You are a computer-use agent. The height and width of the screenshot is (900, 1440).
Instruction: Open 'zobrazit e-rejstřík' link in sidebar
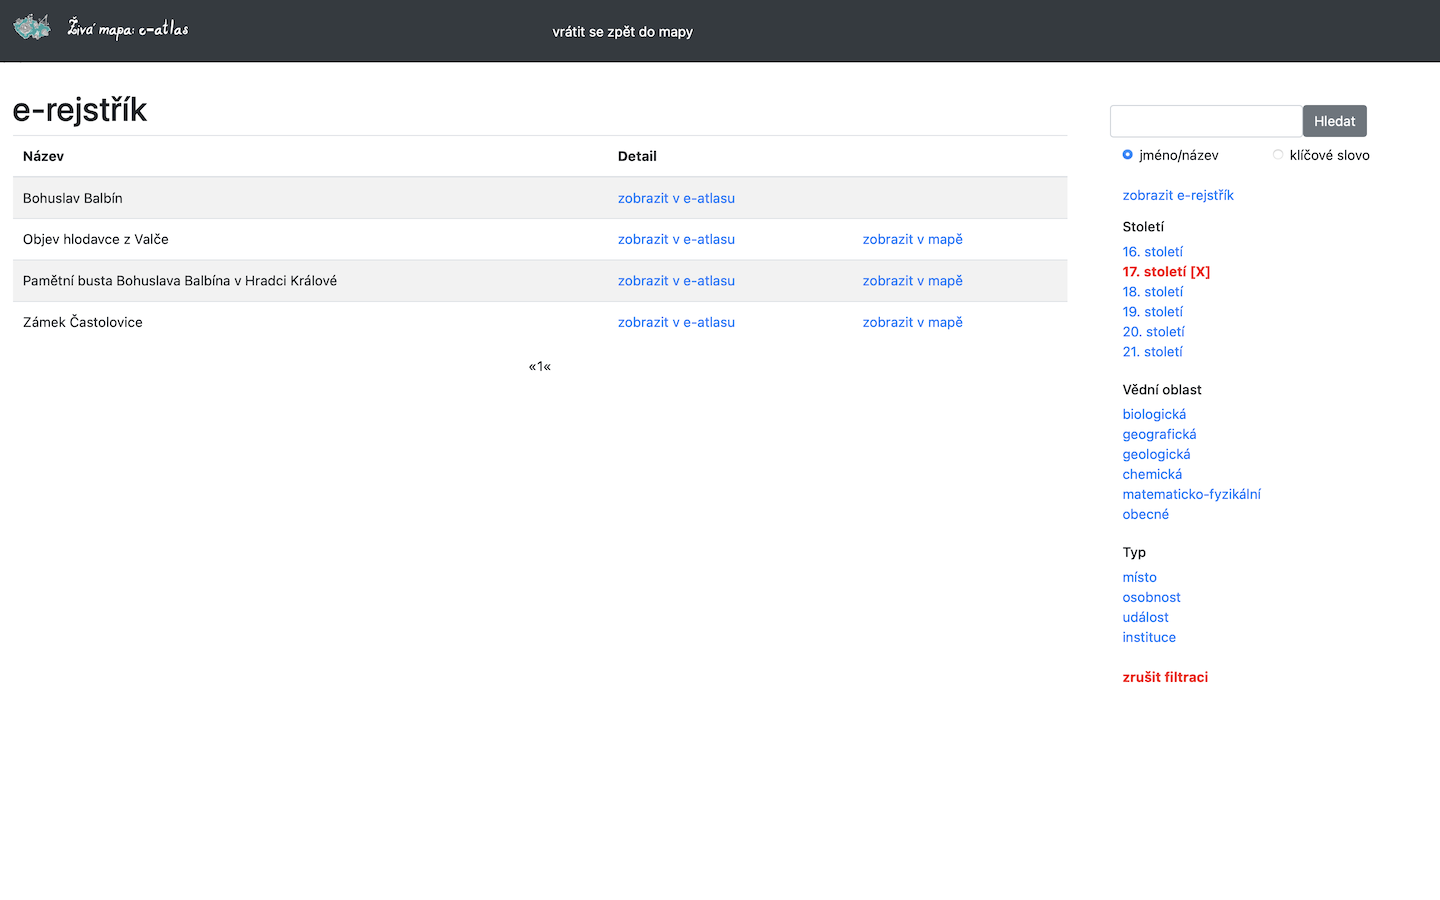click(1177, 195)
